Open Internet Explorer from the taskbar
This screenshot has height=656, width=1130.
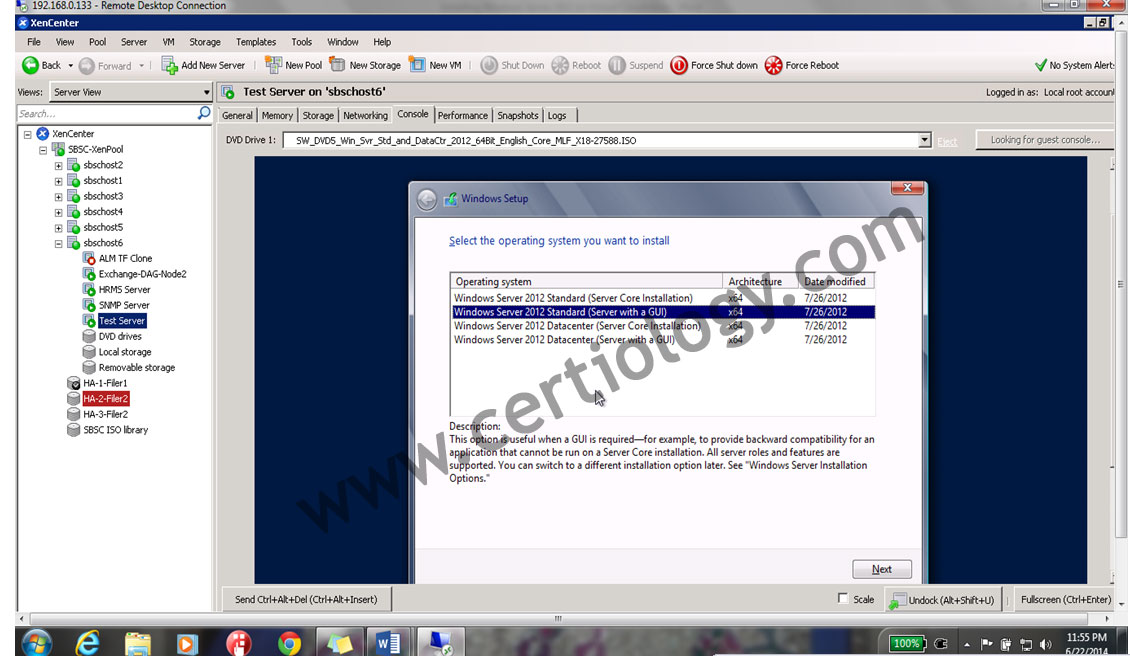click(87, 642)
